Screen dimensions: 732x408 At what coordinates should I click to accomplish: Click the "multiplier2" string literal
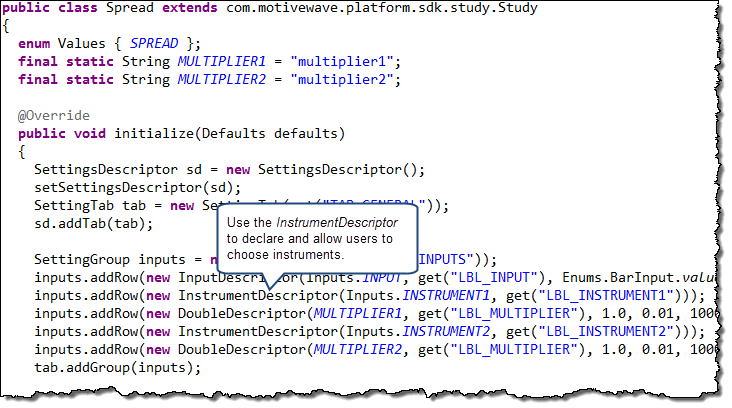point(345,79)
